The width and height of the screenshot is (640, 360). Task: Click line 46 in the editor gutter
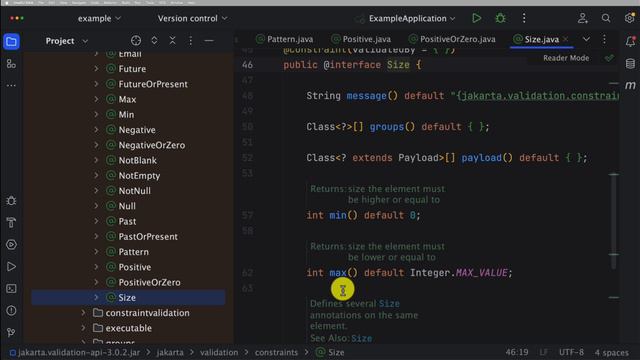point(247,65)
